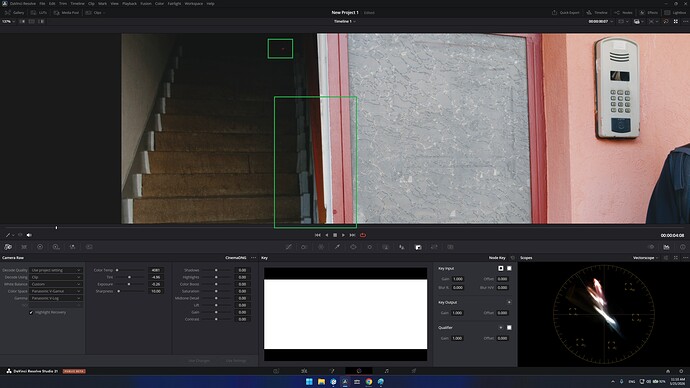
Task: Open the 3D palette icon
Action: (450, 247)
